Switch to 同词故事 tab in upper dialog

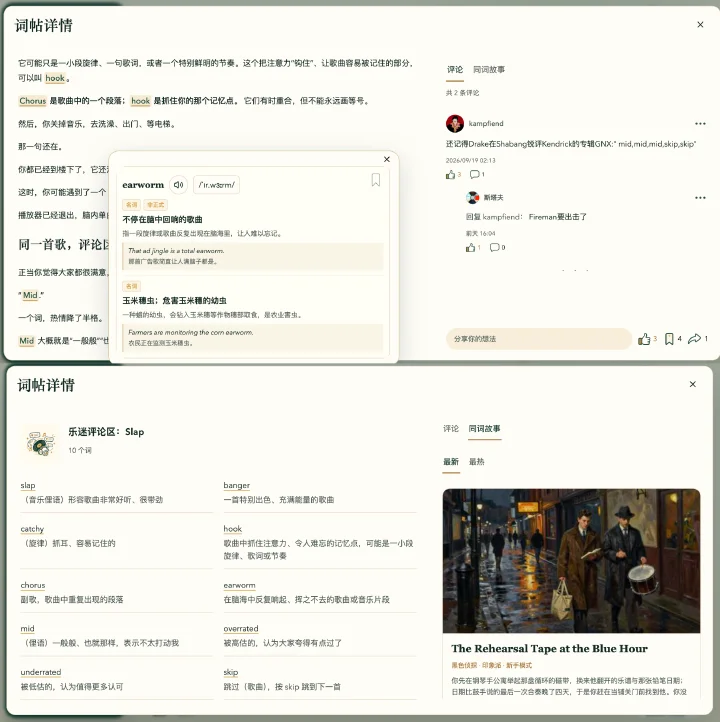coord(489,70)
